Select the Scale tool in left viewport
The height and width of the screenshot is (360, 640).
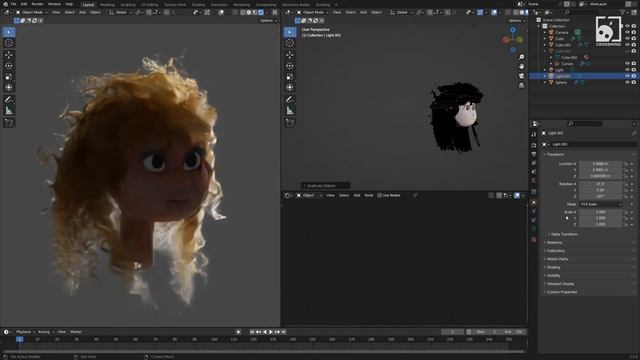(x=9, y=77)
